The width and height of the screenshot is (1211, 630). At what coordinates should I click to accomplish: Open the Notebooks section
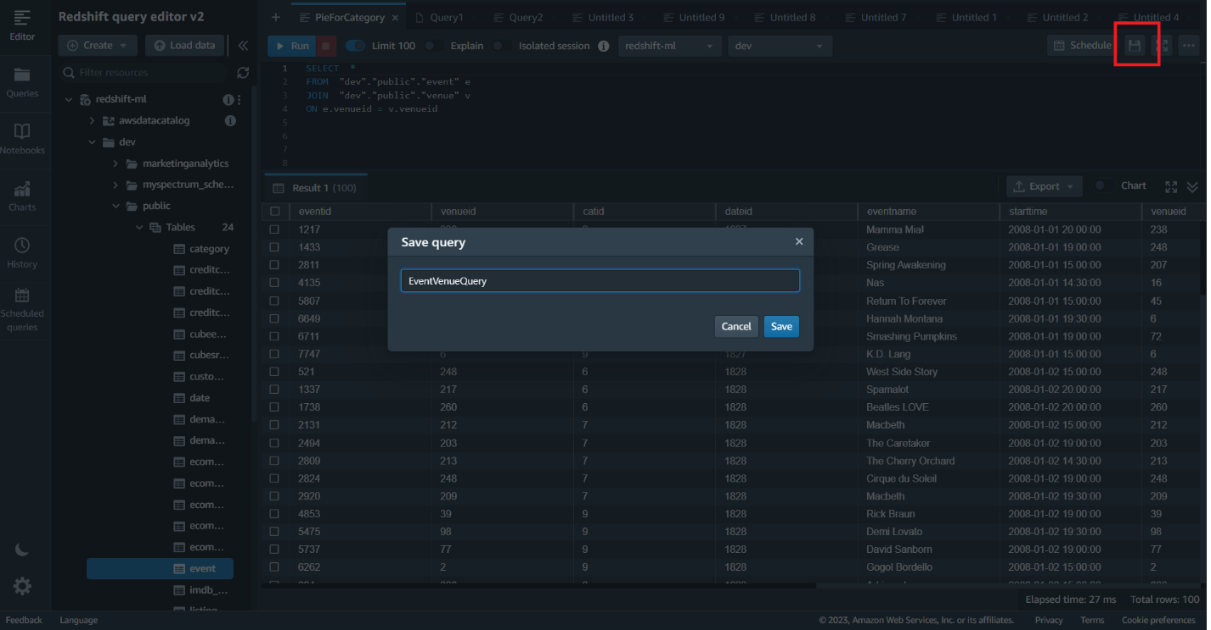click(x=22, y=139)
